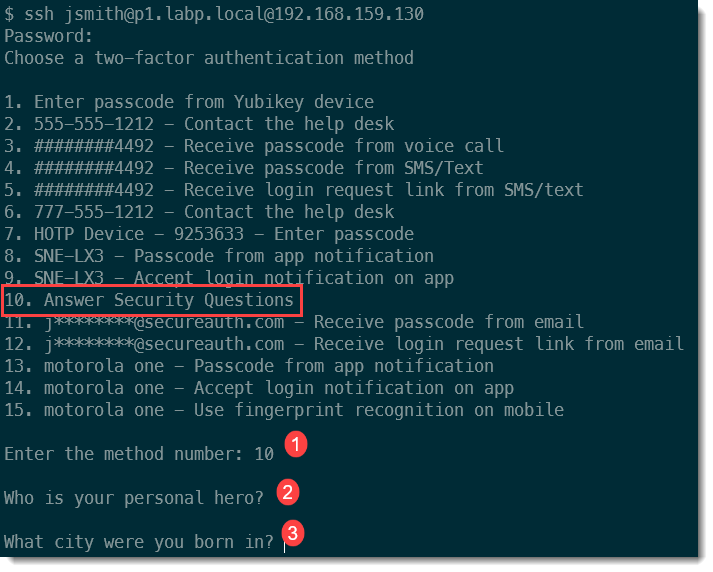Click the method number entry after the prompt
This screenshot has width=713, height=572.
coord(263,454)
